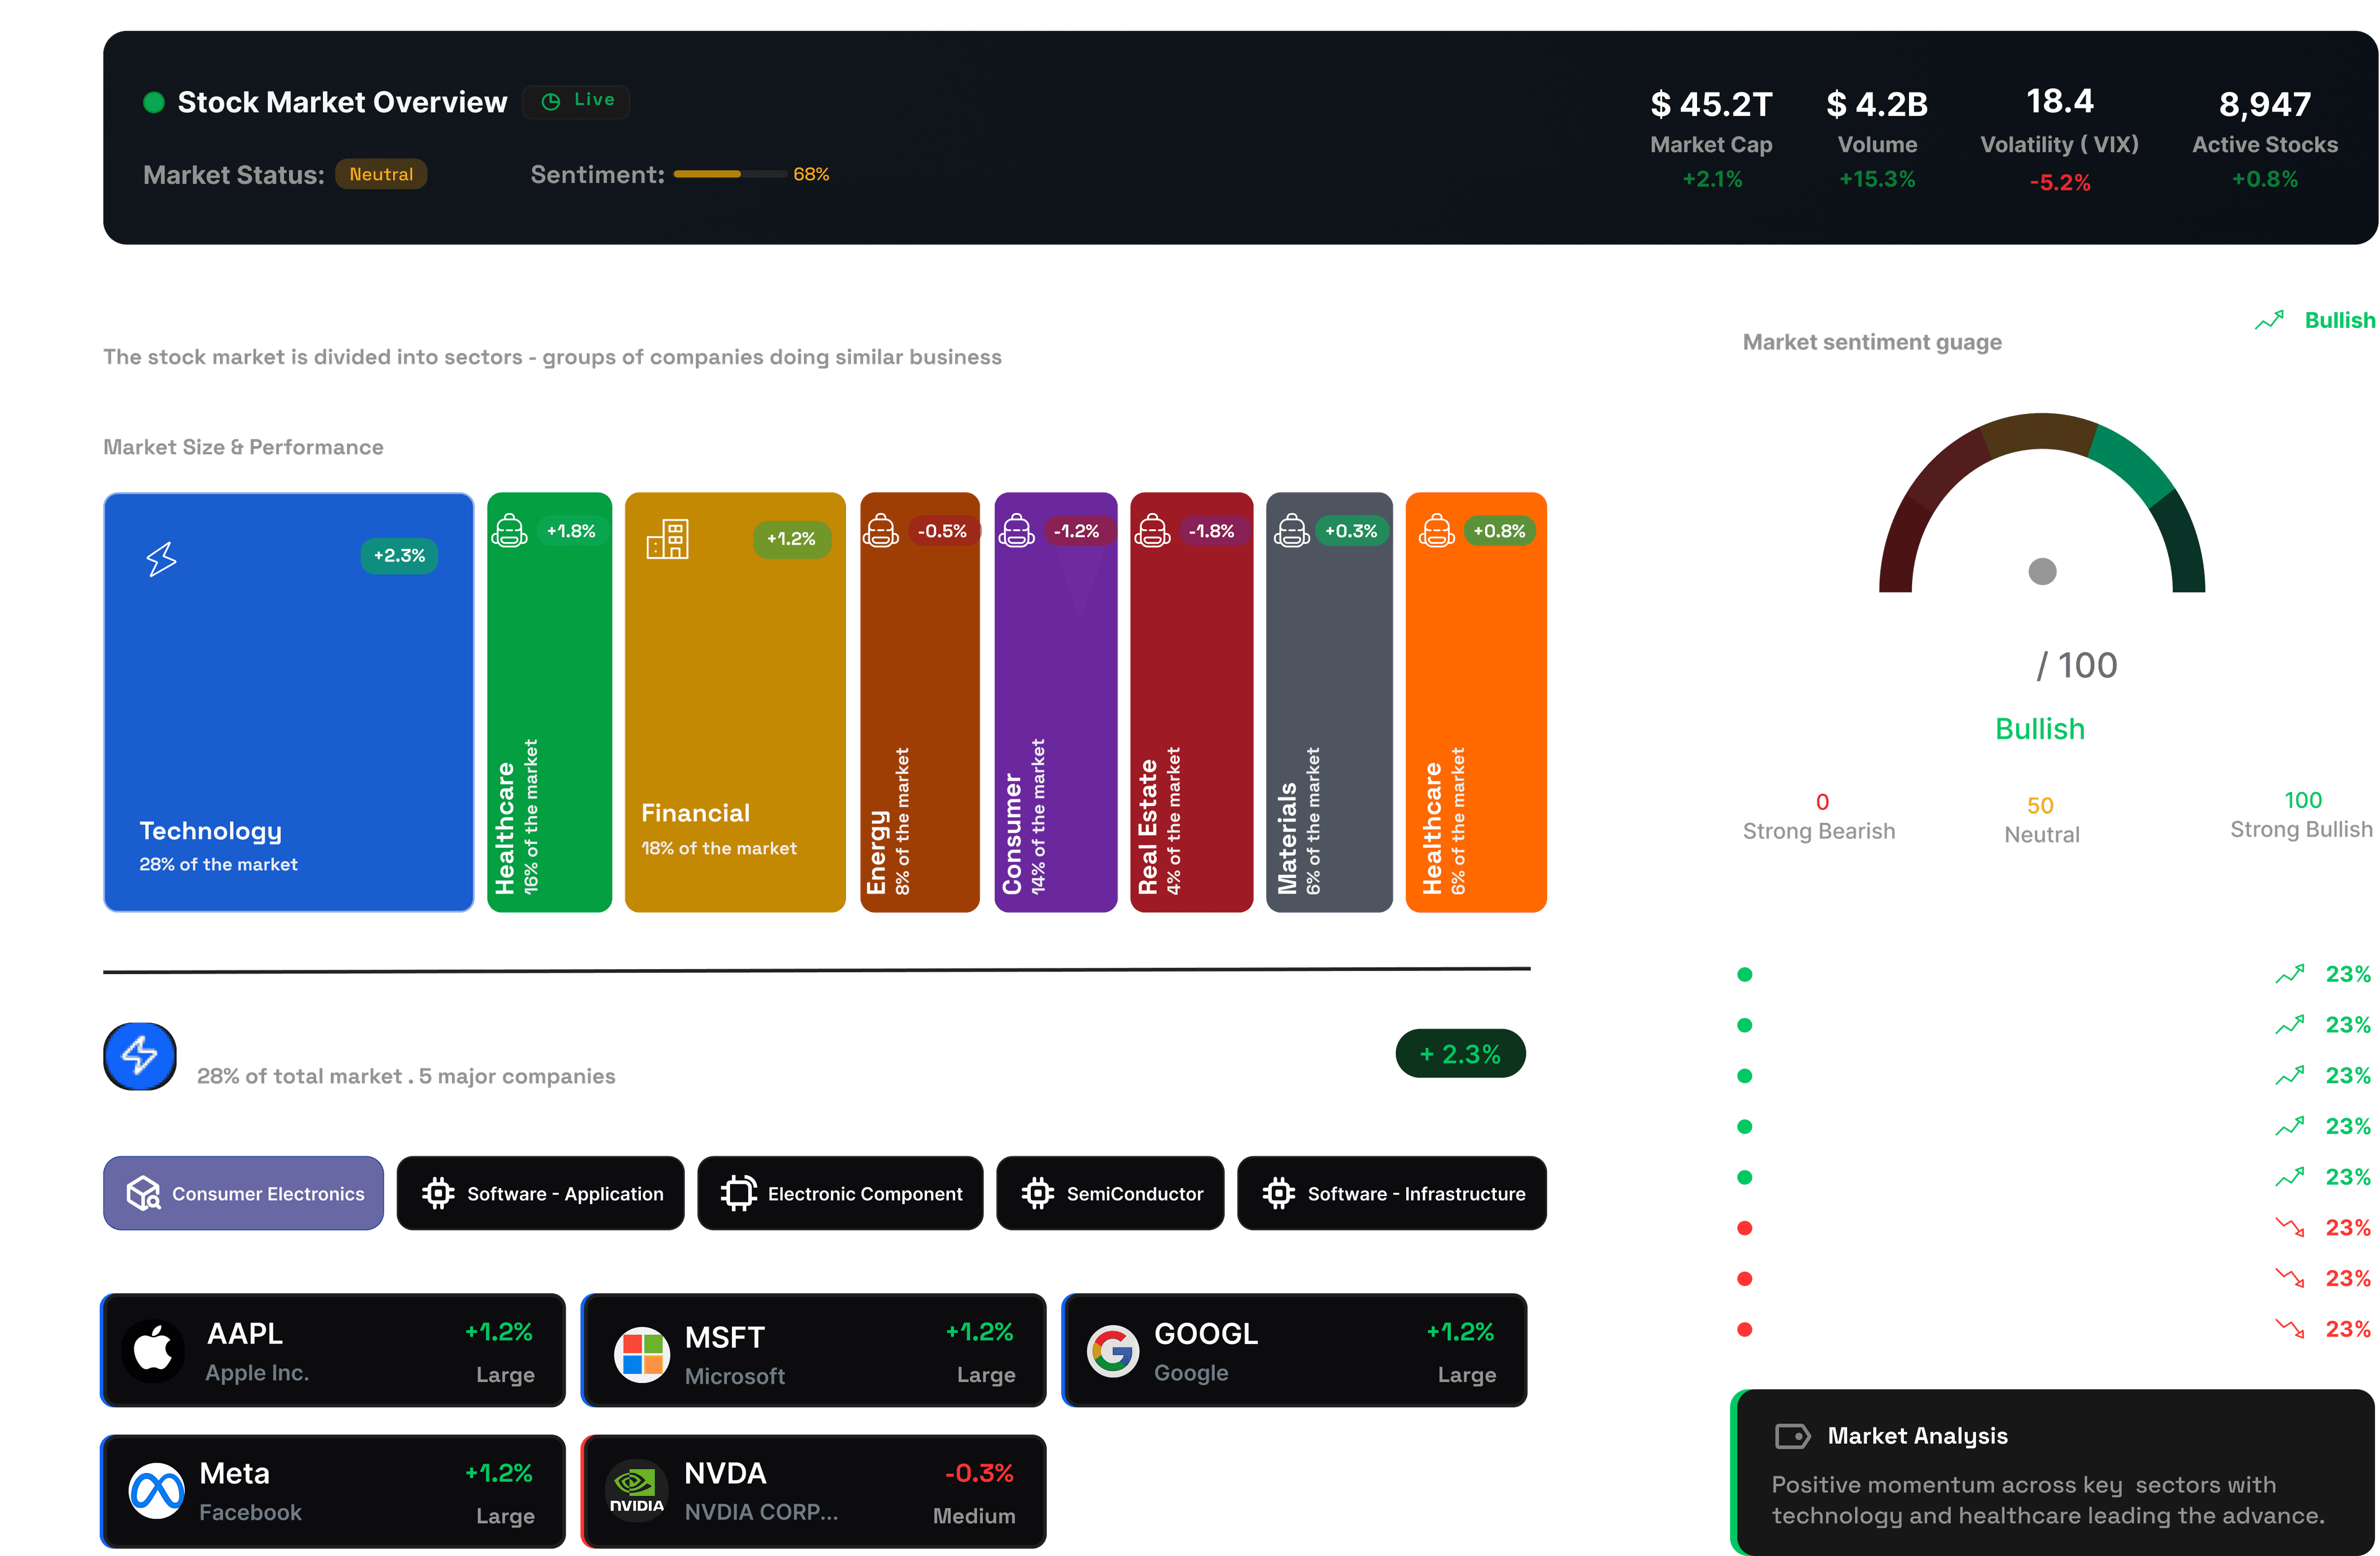Click the Microsoft logo on MSFT card
2380x1556 pixels.
pyautogui.click(x=642, y=1354)
